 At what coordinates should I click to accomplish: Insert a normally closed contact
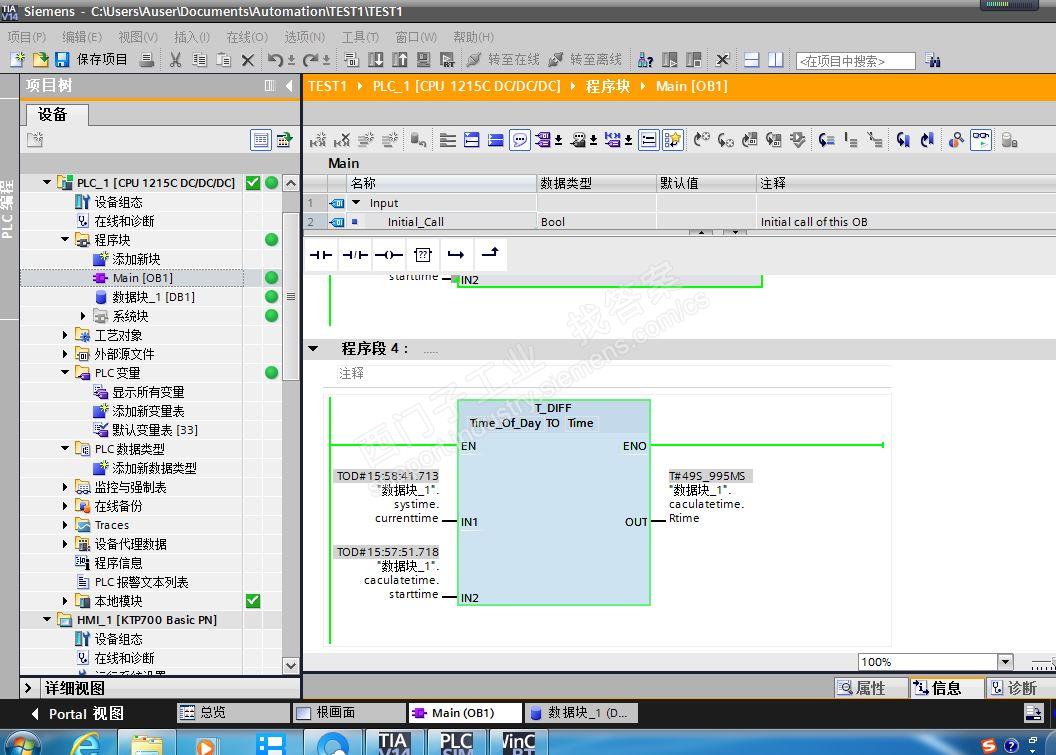pos(355,255)
